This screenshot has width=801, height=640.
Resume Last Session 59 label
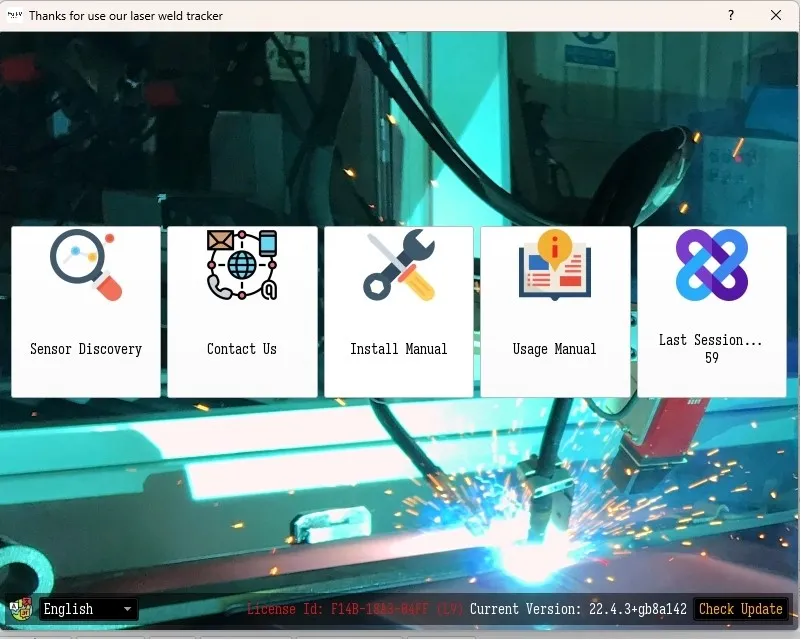711,349
